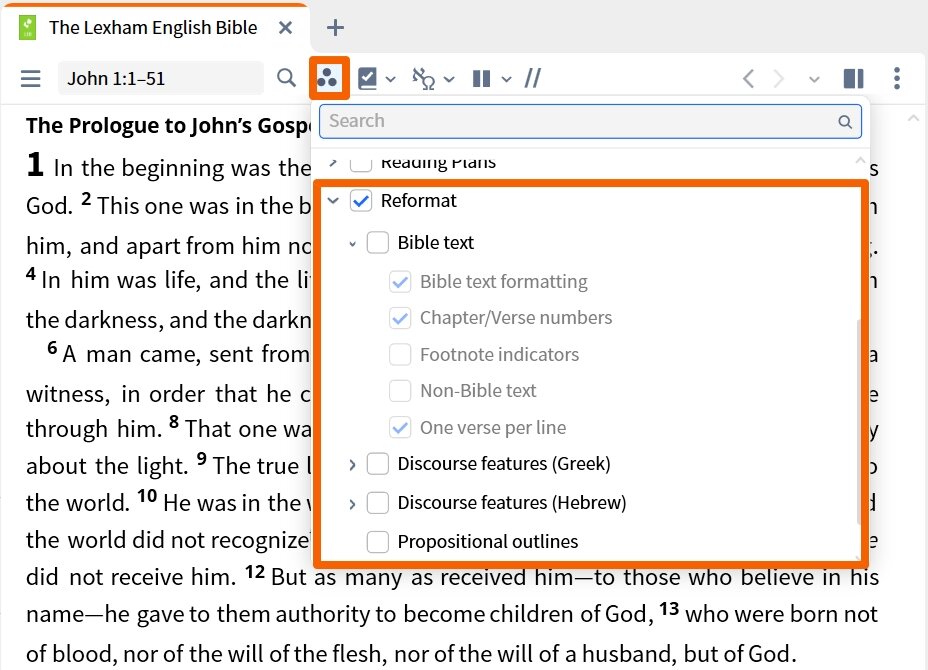Toggle Bible text formatting checkbox

(400, 282)
